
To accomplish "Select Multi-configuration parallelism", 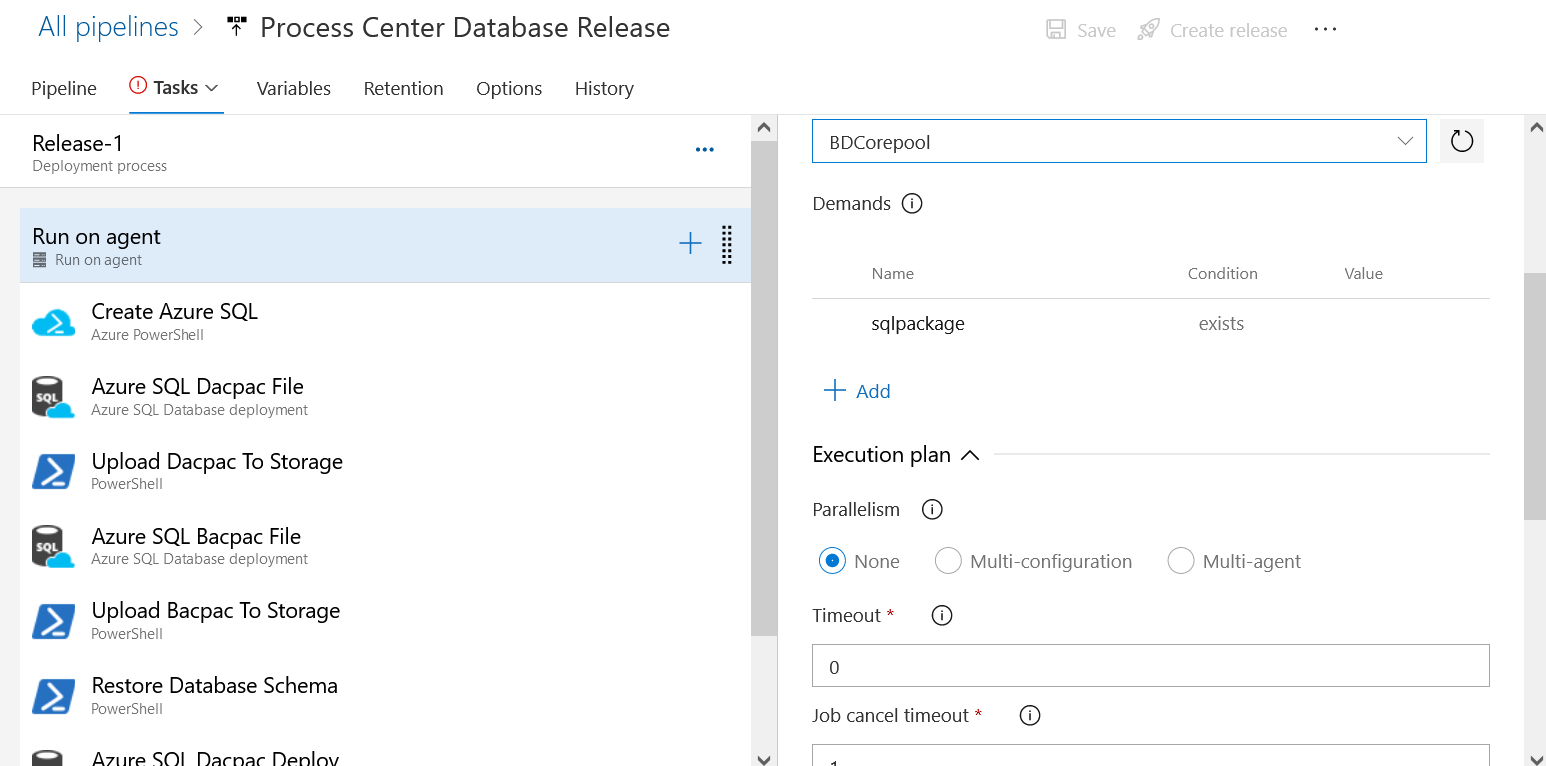I will point(948,561).
